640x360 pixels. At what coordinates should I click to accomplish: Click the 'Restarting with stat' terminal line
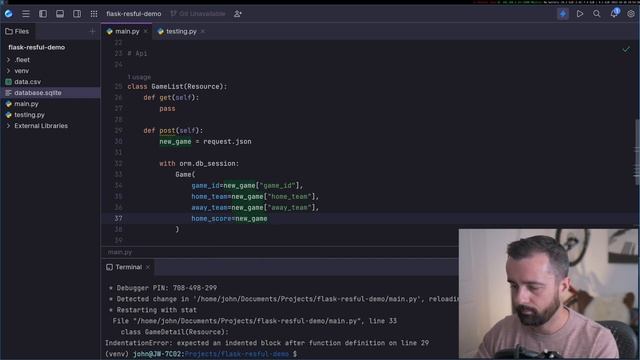click(x=153, y=310)
